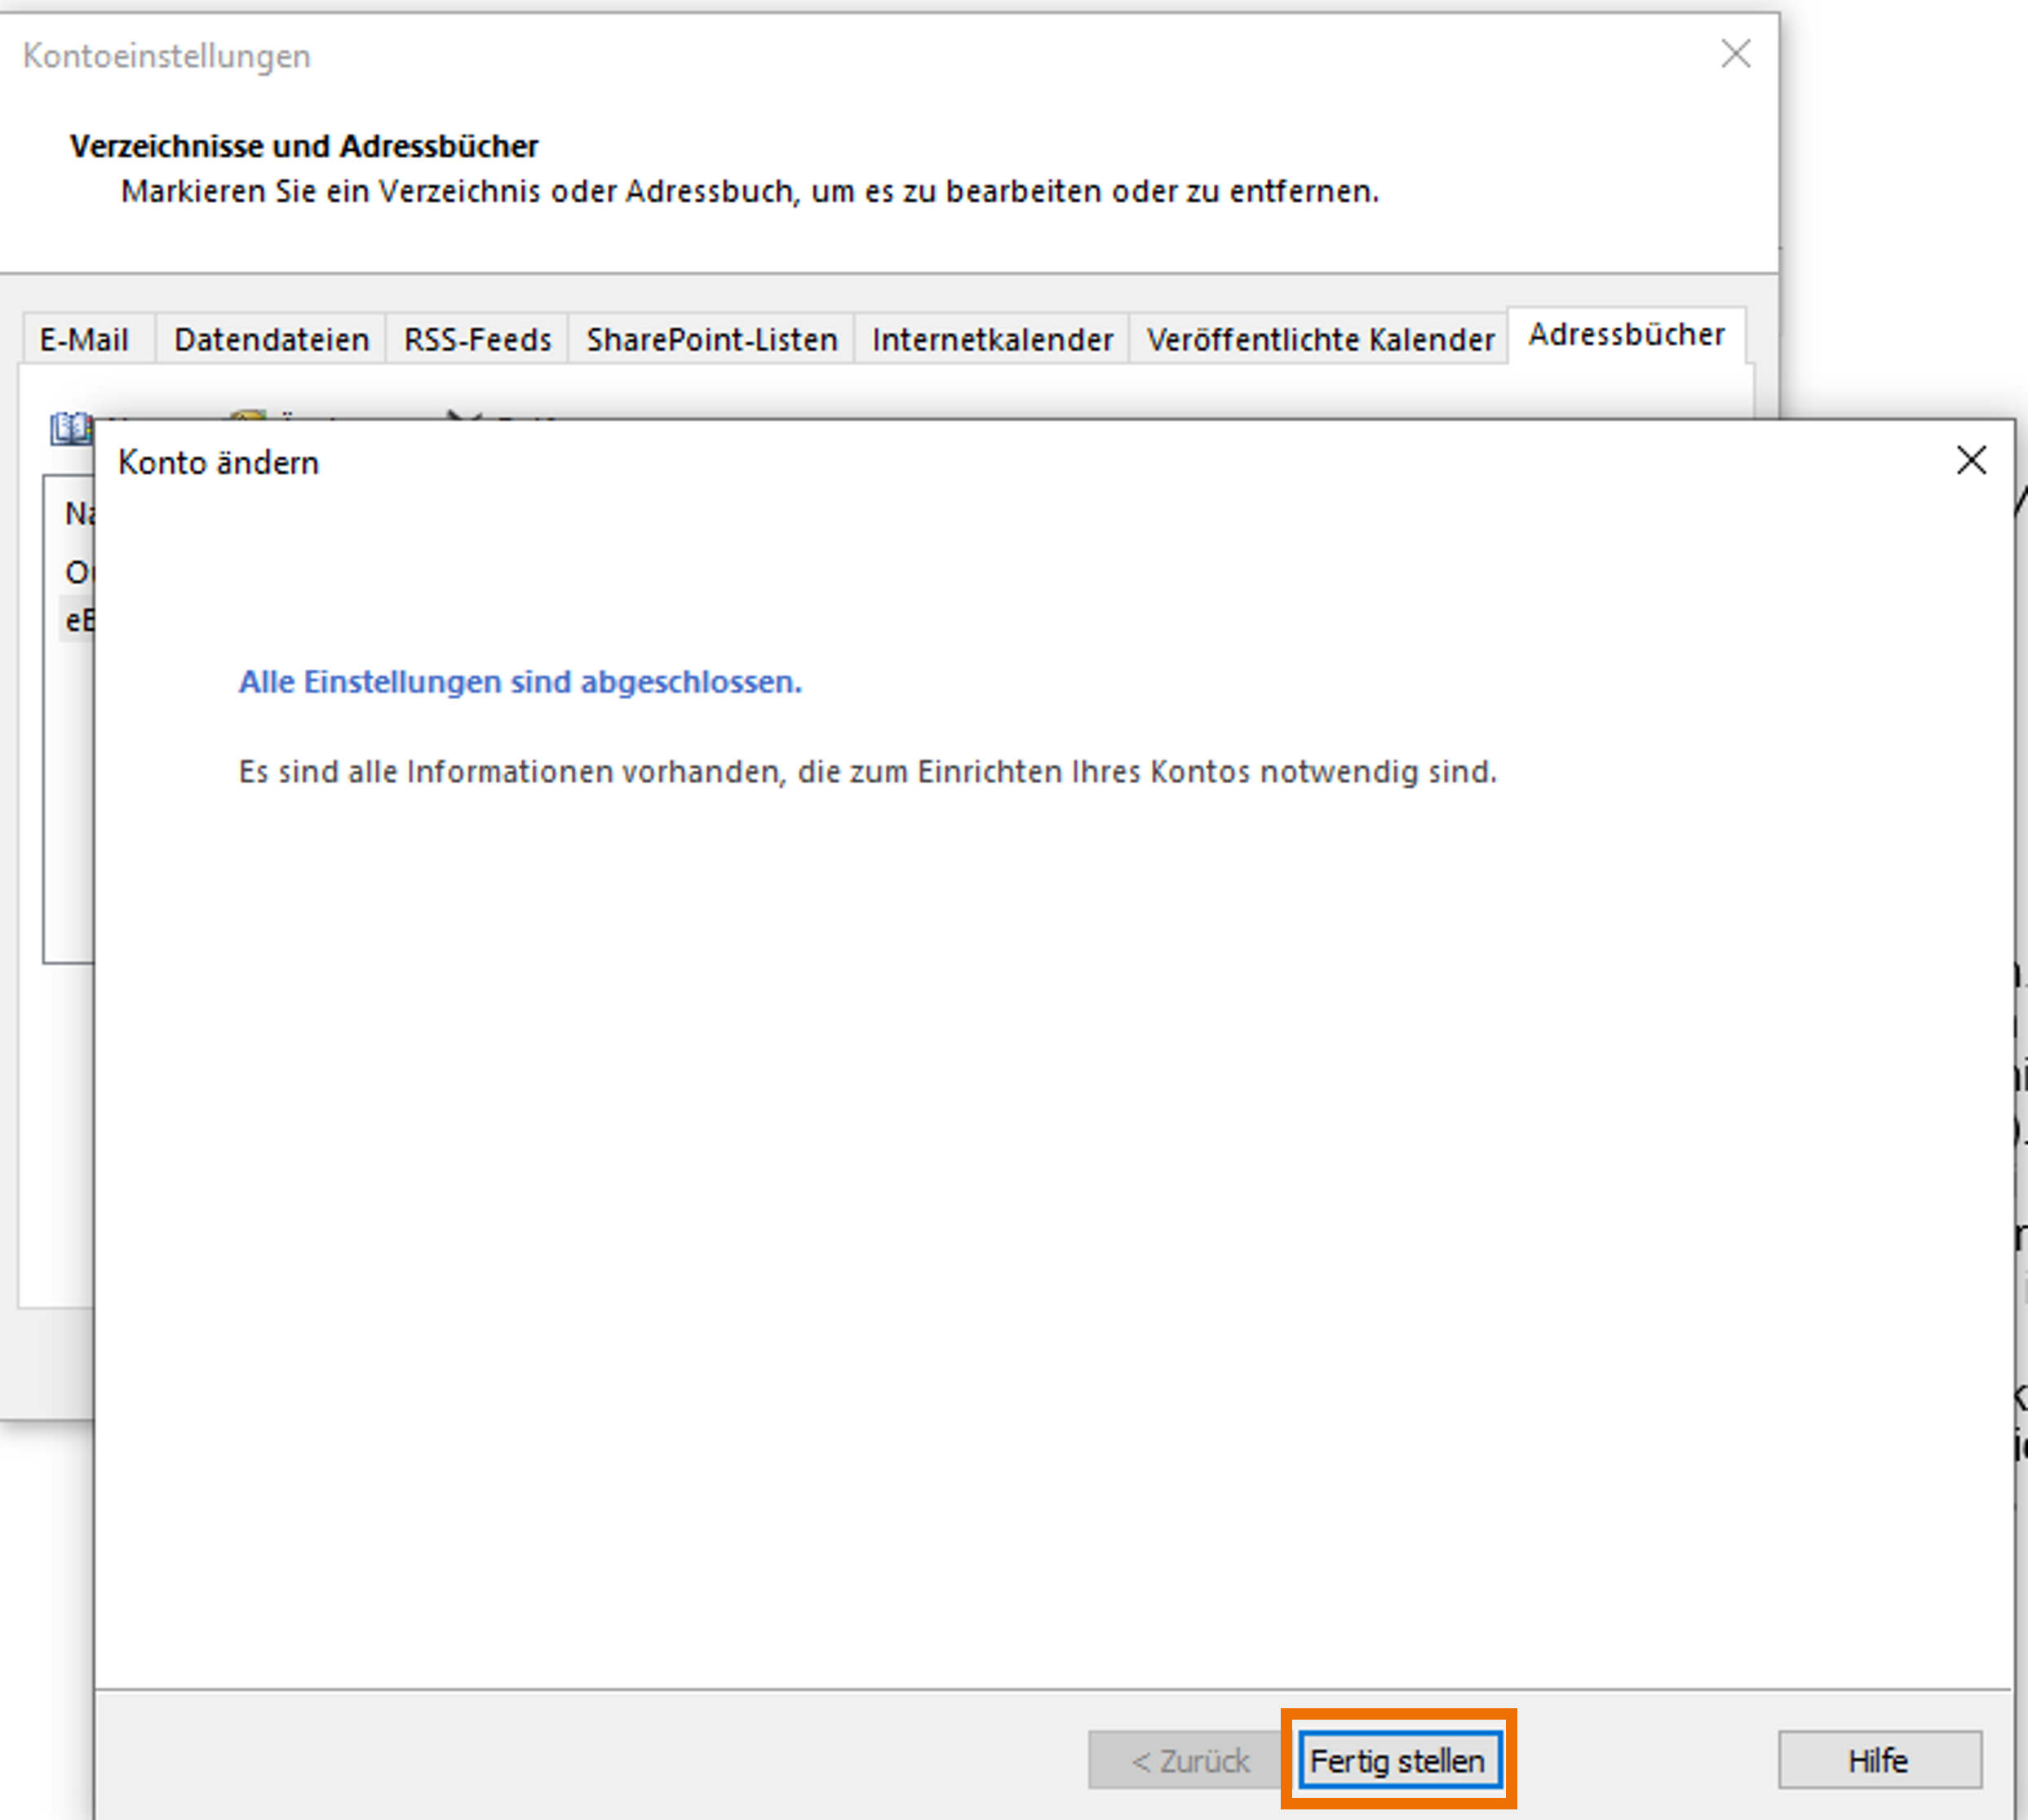This screenshot has height=1820, width=2028.
Task: Click Fertig stellen to finish setup
Action: pyautogui.click(x=1398, y=1760)
